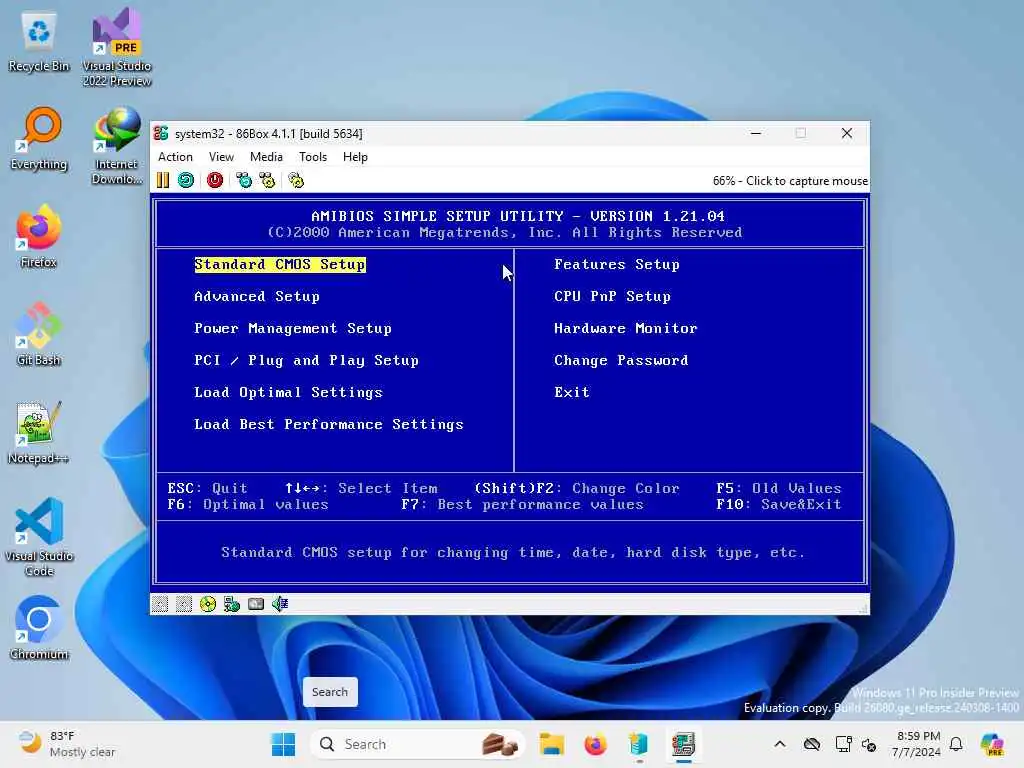Open Visual Studio 2022 Preview desktop shortcut

pyautogui.click(x=117, y=47)
